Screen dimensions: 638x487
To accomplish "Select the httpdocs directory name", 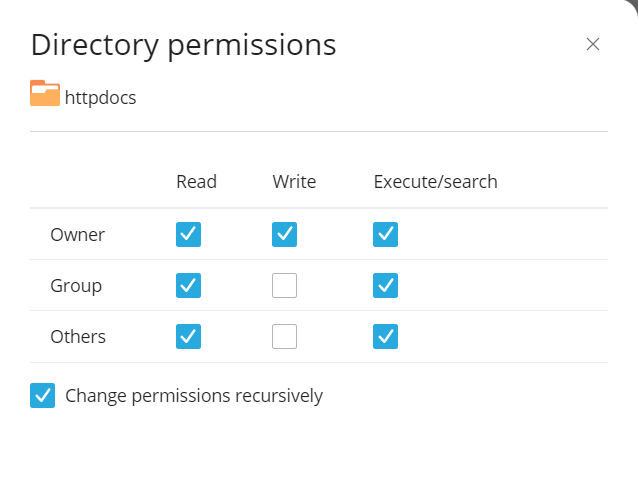I will point(100,98).
